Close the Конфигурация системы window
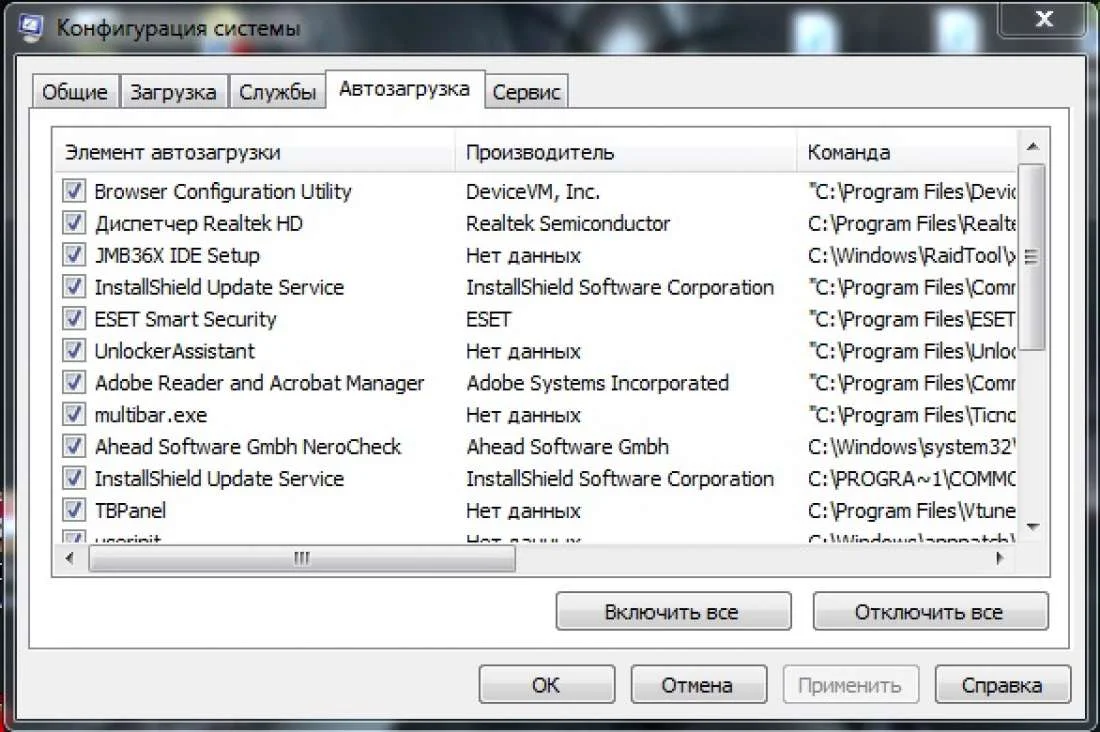Image resolution: width=1100 pixels, height=732 pixels. click(1044, 18)
